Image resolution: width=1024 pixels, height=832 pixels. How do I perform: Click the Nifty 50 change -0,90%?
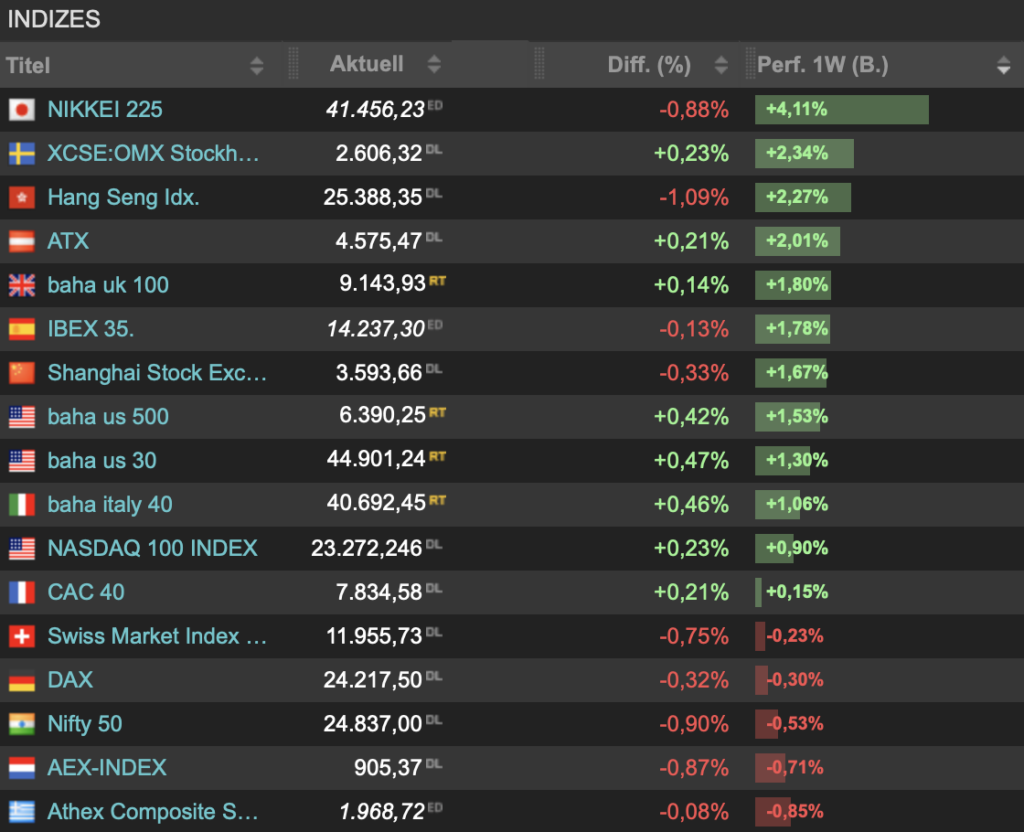[694, 724]
